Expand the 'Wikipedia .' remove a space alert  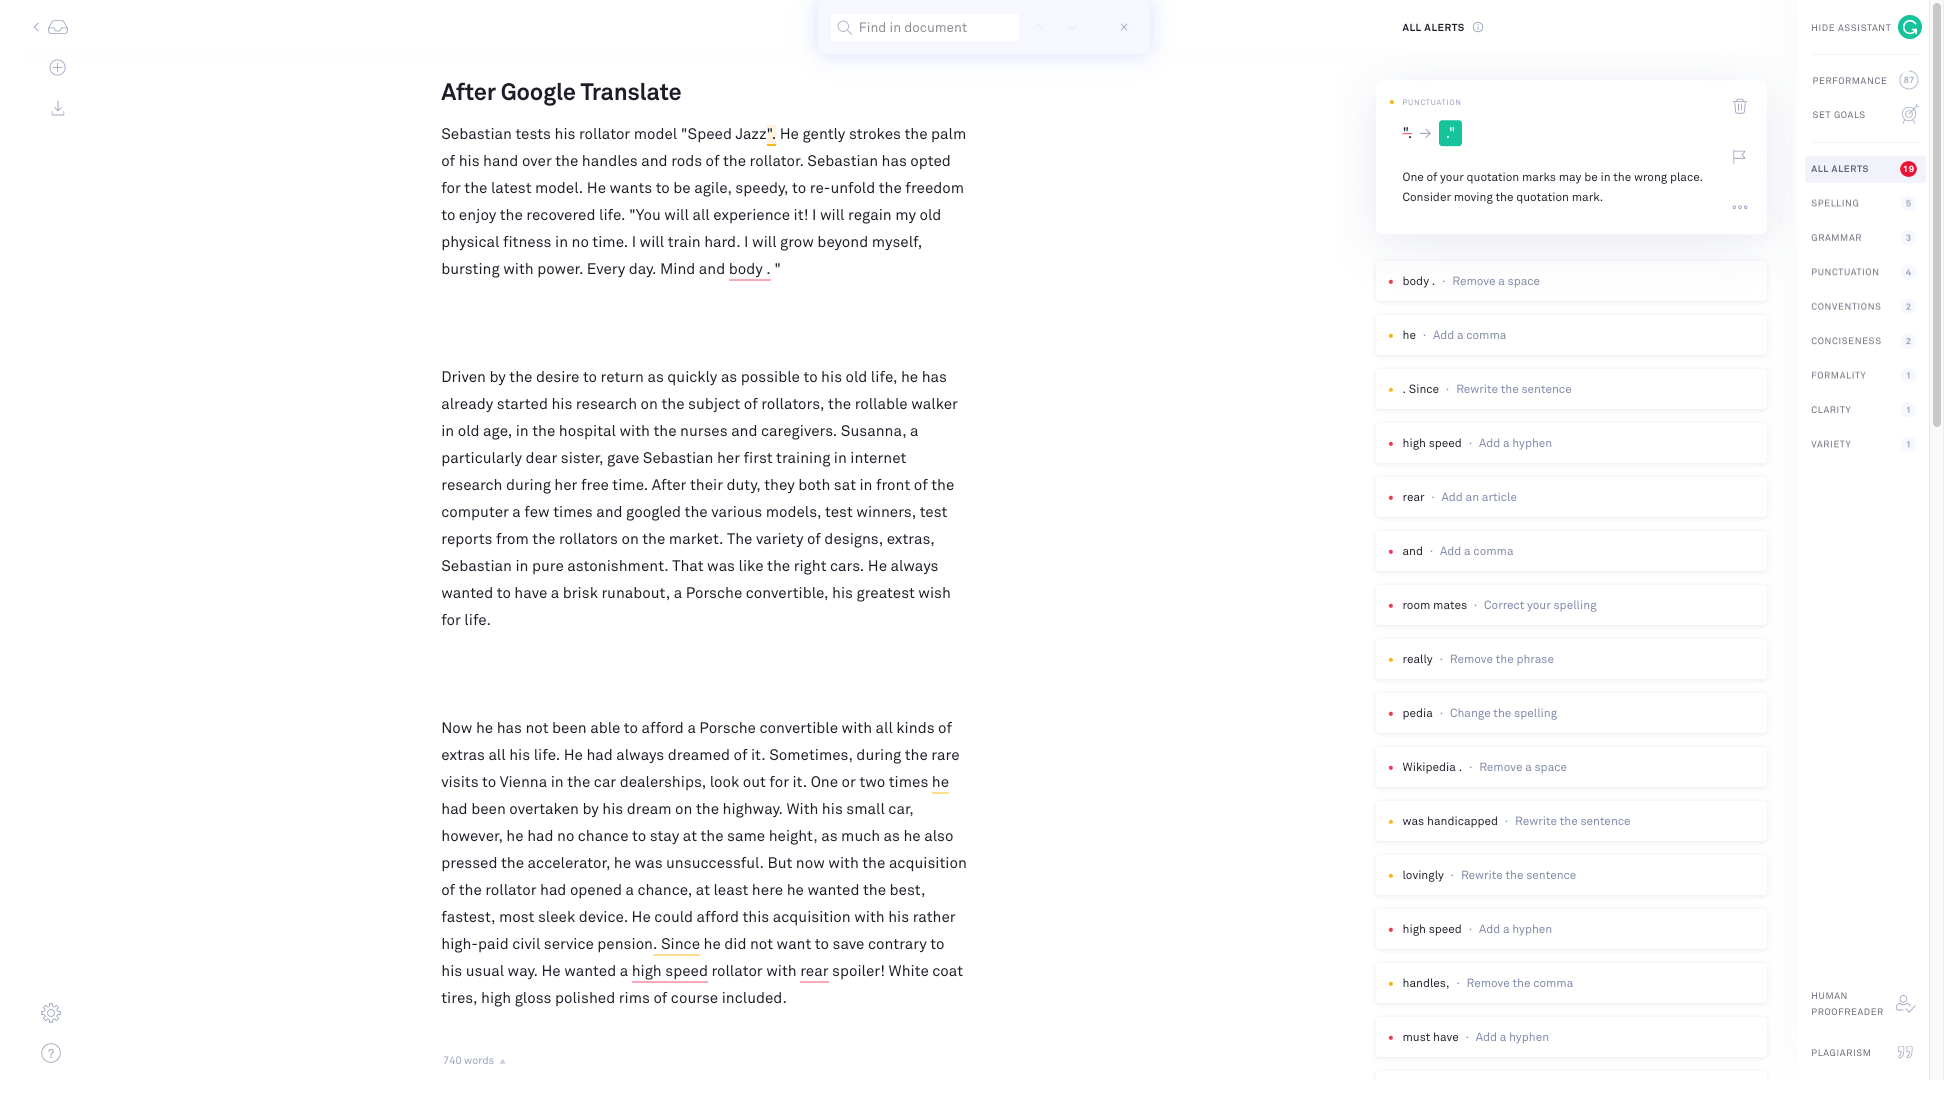pyautogui.click(x=1571, y=767)
